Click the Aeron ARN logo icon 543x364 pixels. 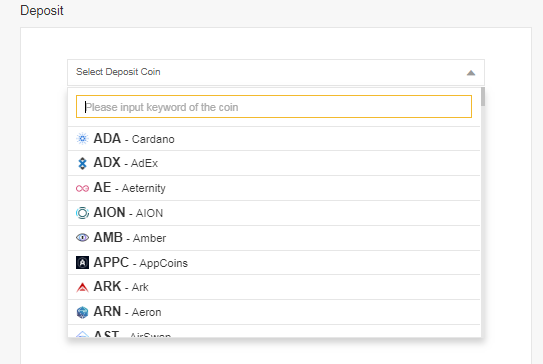pos(82,312)
